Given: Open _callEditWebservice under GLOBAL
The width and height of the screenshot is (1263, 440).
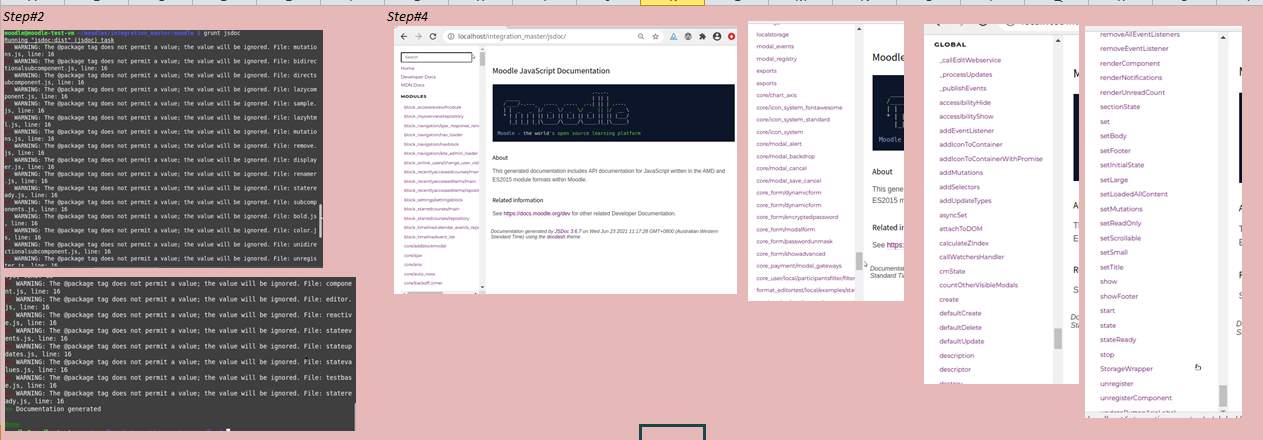Looking at the screenshot, I should [970, 59].
